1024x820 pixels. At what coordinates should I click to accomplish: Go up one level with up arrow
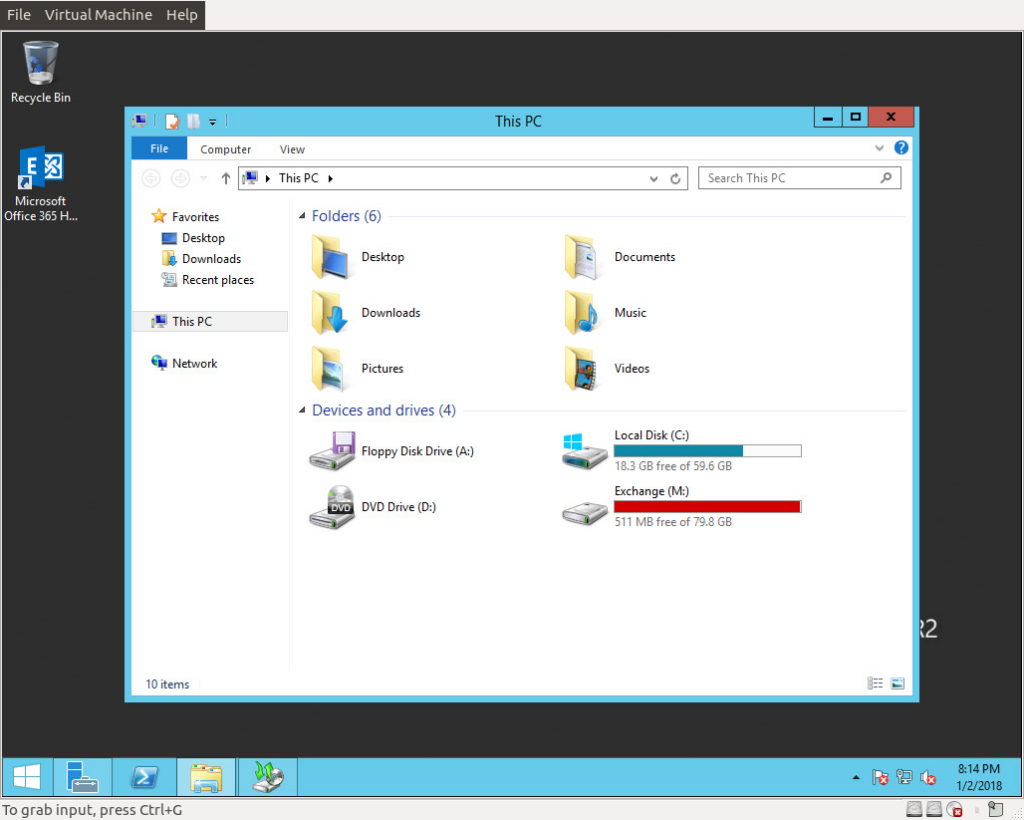click(225, 178)
